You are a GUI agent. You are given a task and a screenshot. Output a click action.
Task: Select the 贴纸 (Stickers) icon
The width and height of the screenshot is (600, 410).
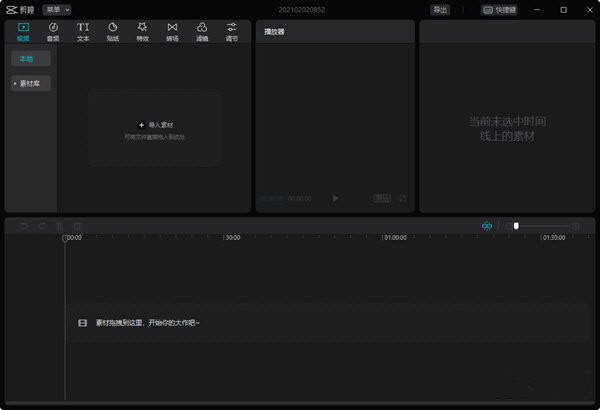[113, 31]
